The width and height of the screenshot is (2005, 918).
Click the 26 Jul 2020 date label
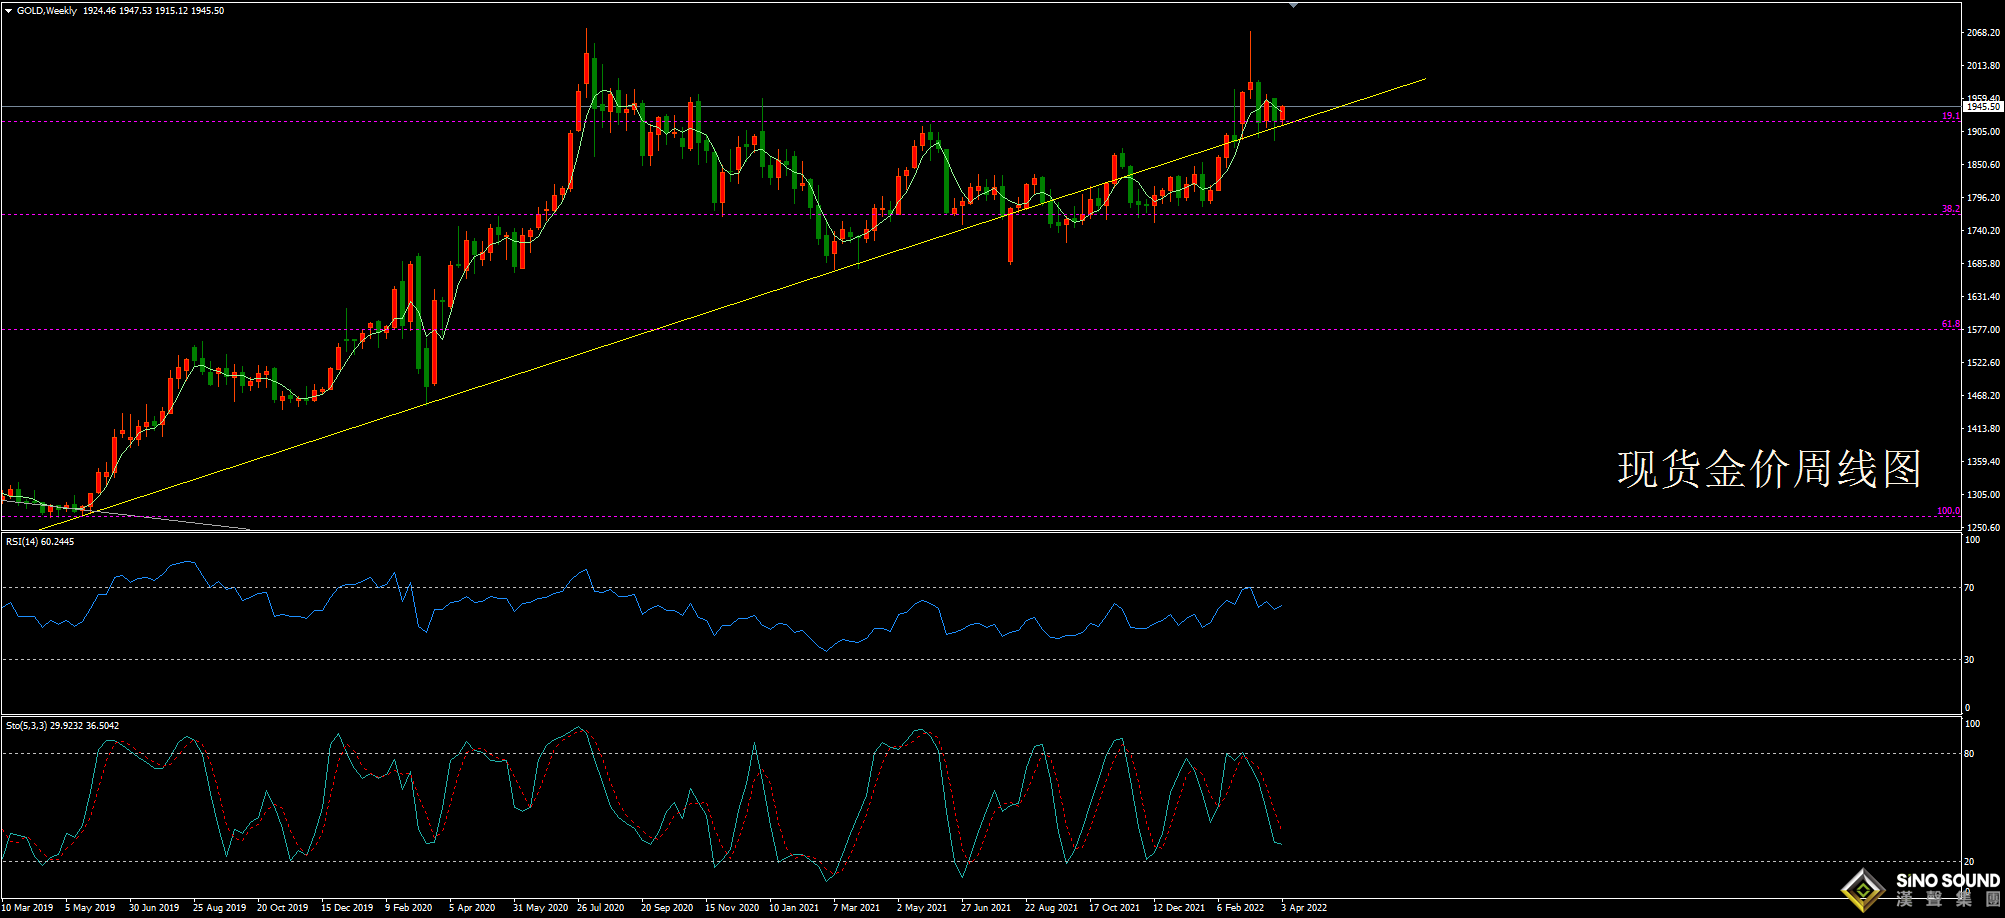(600, 908)
